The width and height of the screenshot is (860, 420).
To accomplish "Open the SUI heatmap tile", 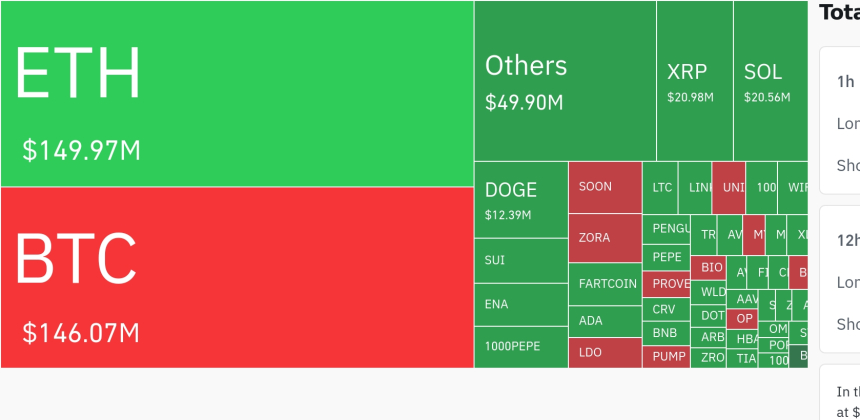I will [x=520, y=260].
